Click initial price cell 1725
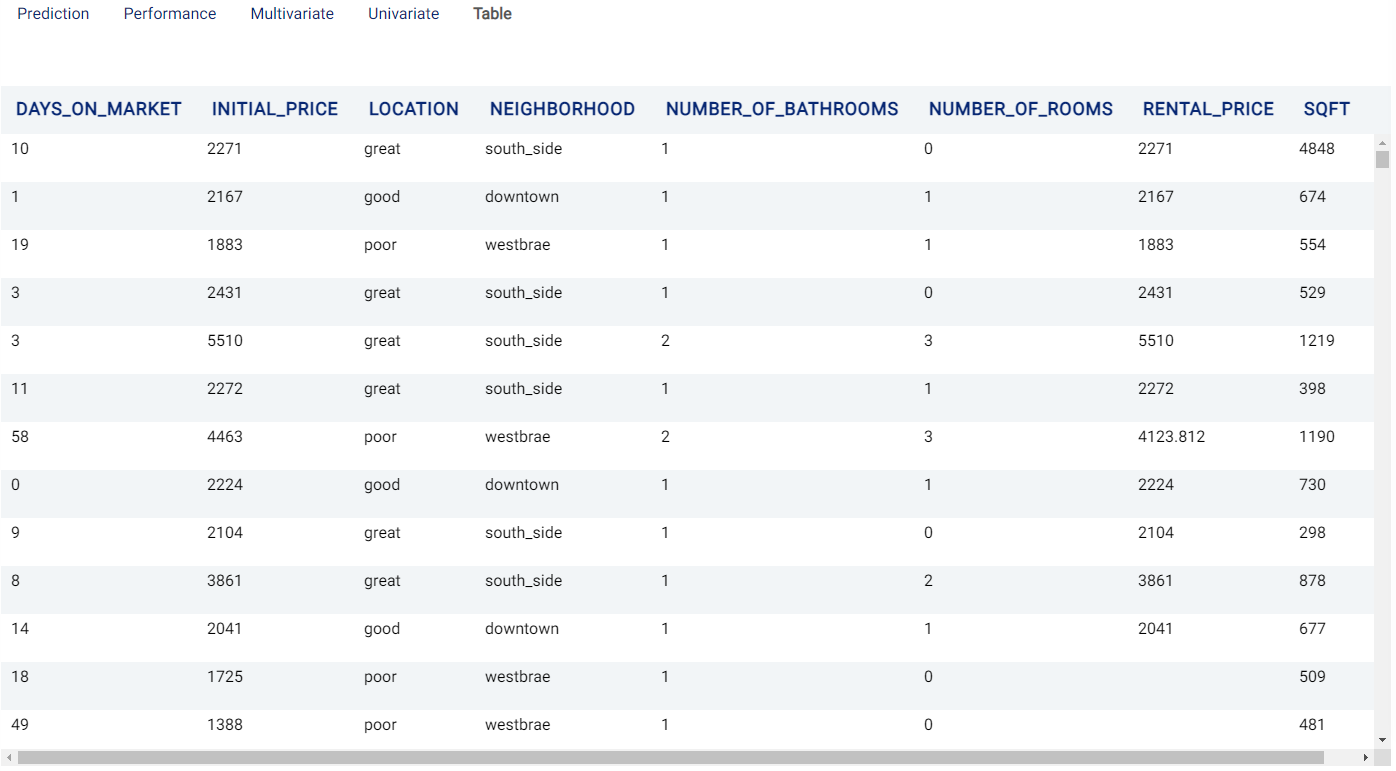This screenshot has width=1396, height=771. (x=225, y=677)
